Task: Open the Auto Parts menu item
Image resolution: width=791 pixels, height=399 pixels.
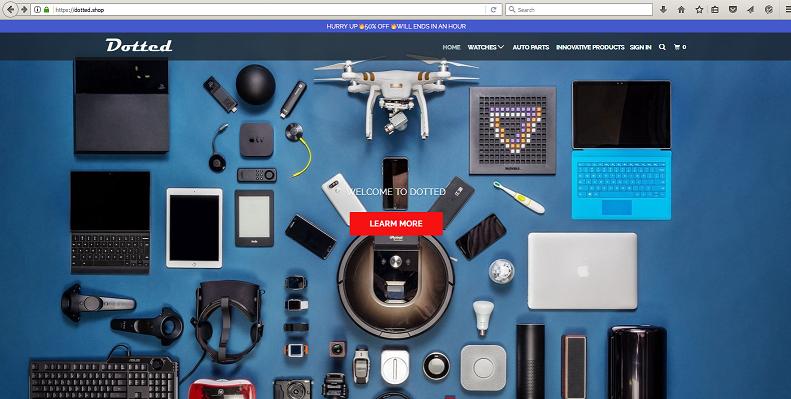Action: click(x=531, y=47)
